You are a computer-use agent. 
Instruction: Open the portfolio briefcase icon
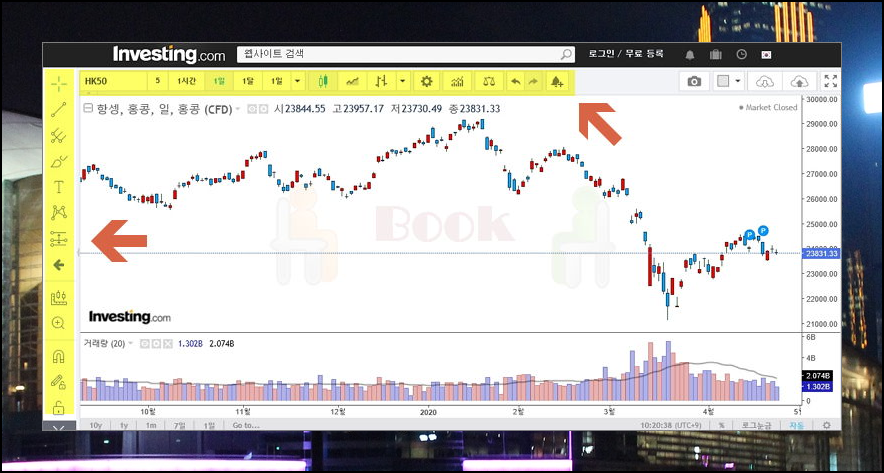(715, 55)
